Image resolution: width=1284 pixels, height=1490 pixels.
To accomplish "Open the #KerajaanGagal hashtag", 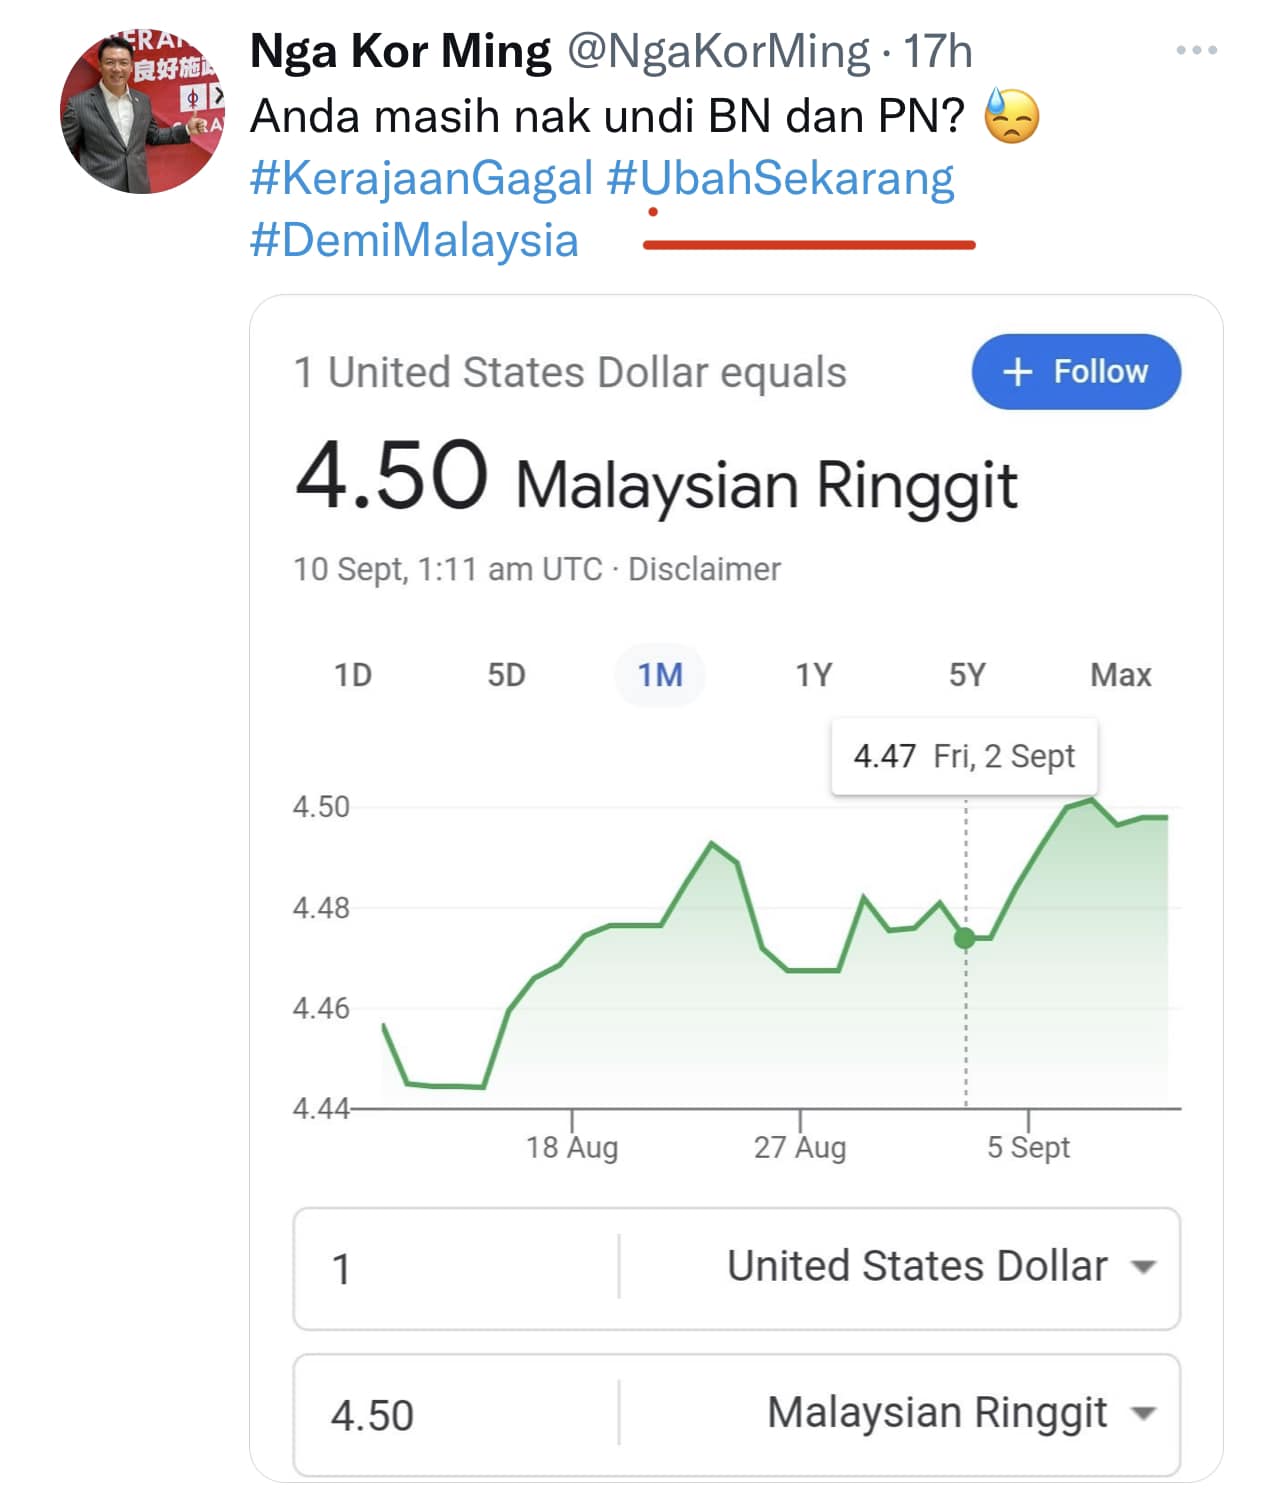I will 421,179.
